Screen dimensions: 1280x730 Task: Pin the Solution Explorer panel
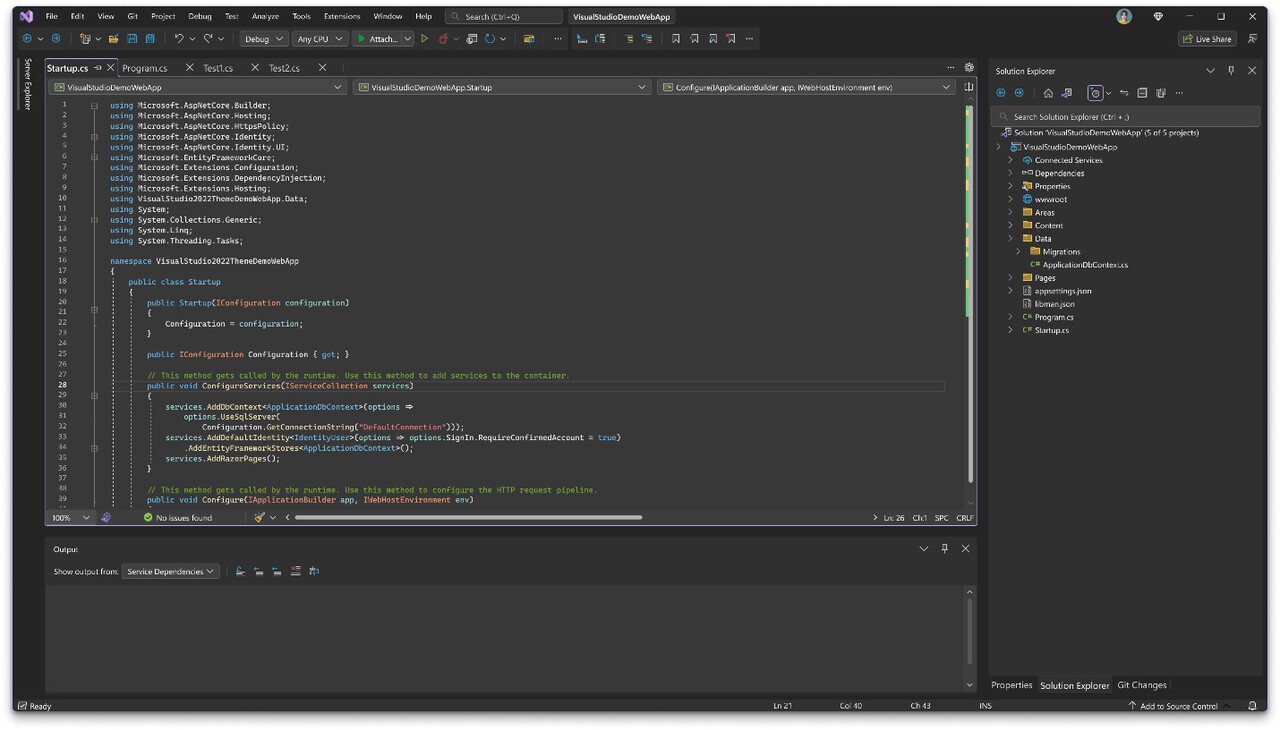1231,70
